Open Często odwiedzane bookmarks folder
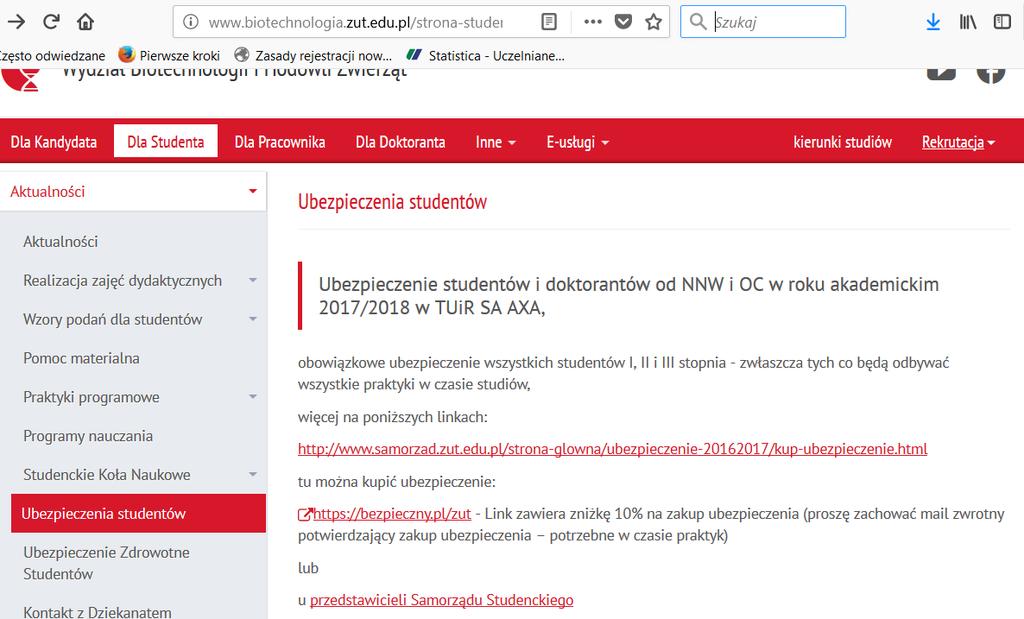 click(x=52, y=56)
